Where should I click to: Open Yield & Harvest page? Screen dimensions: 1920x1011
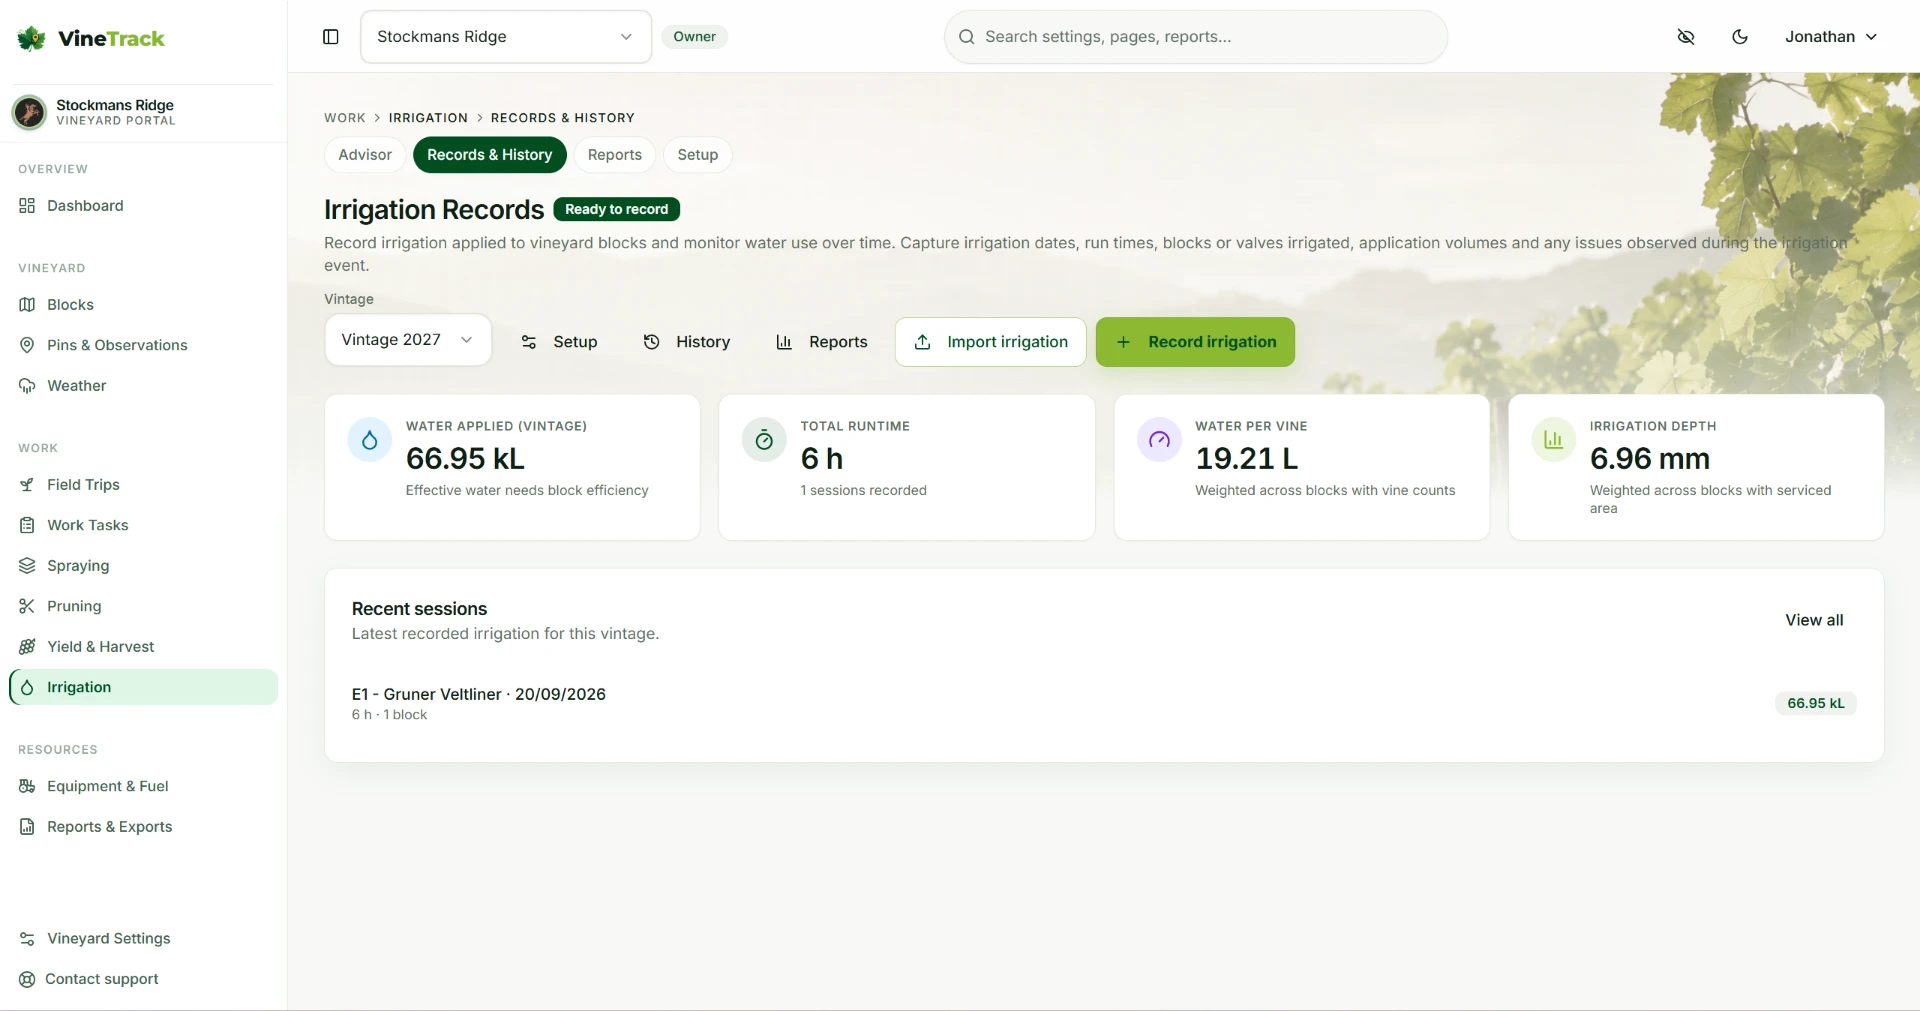click(x=143, y=647)
